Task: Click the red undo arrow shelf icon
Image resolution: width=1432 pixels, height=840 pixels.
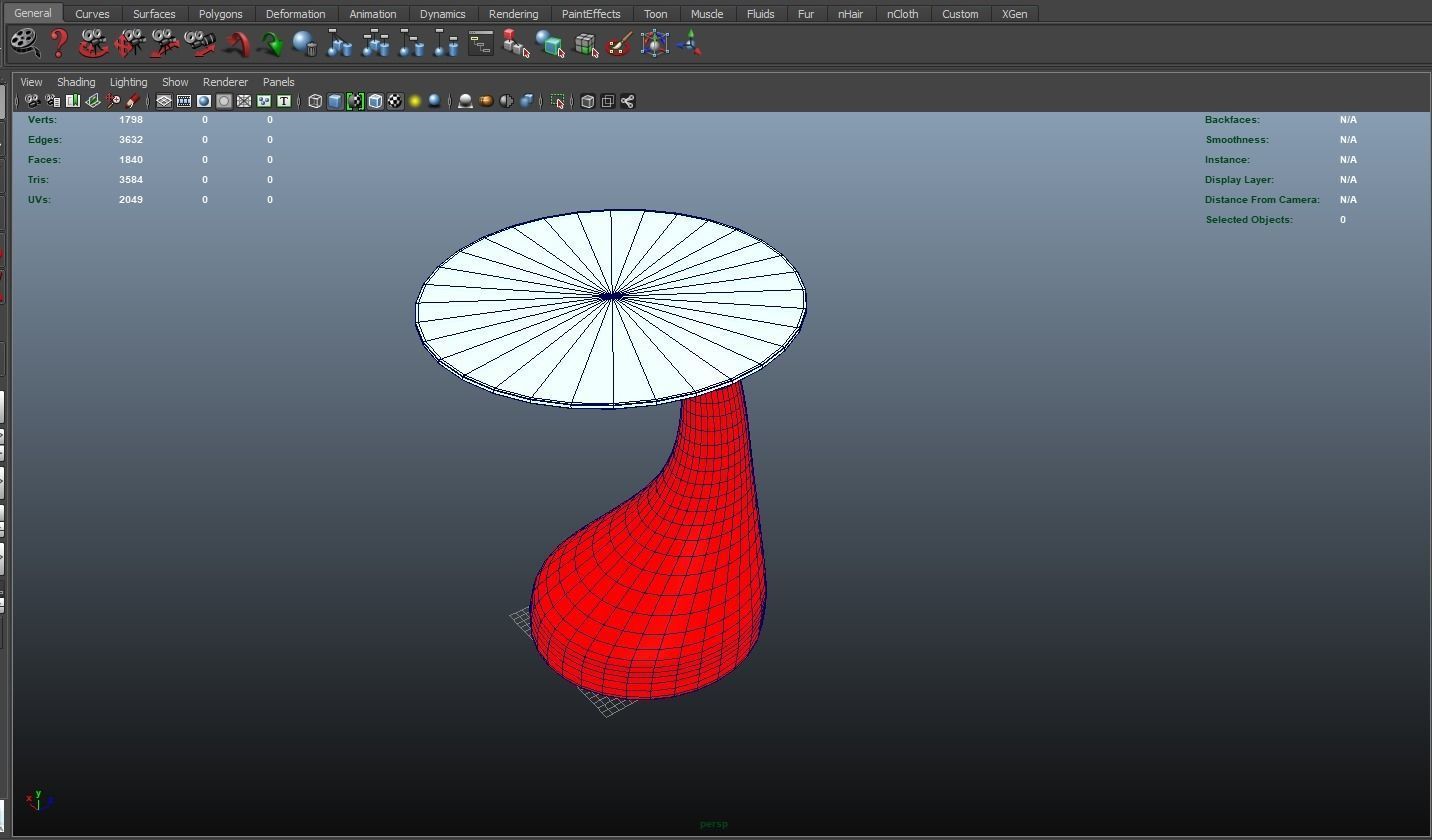Action: pos(237,44)
